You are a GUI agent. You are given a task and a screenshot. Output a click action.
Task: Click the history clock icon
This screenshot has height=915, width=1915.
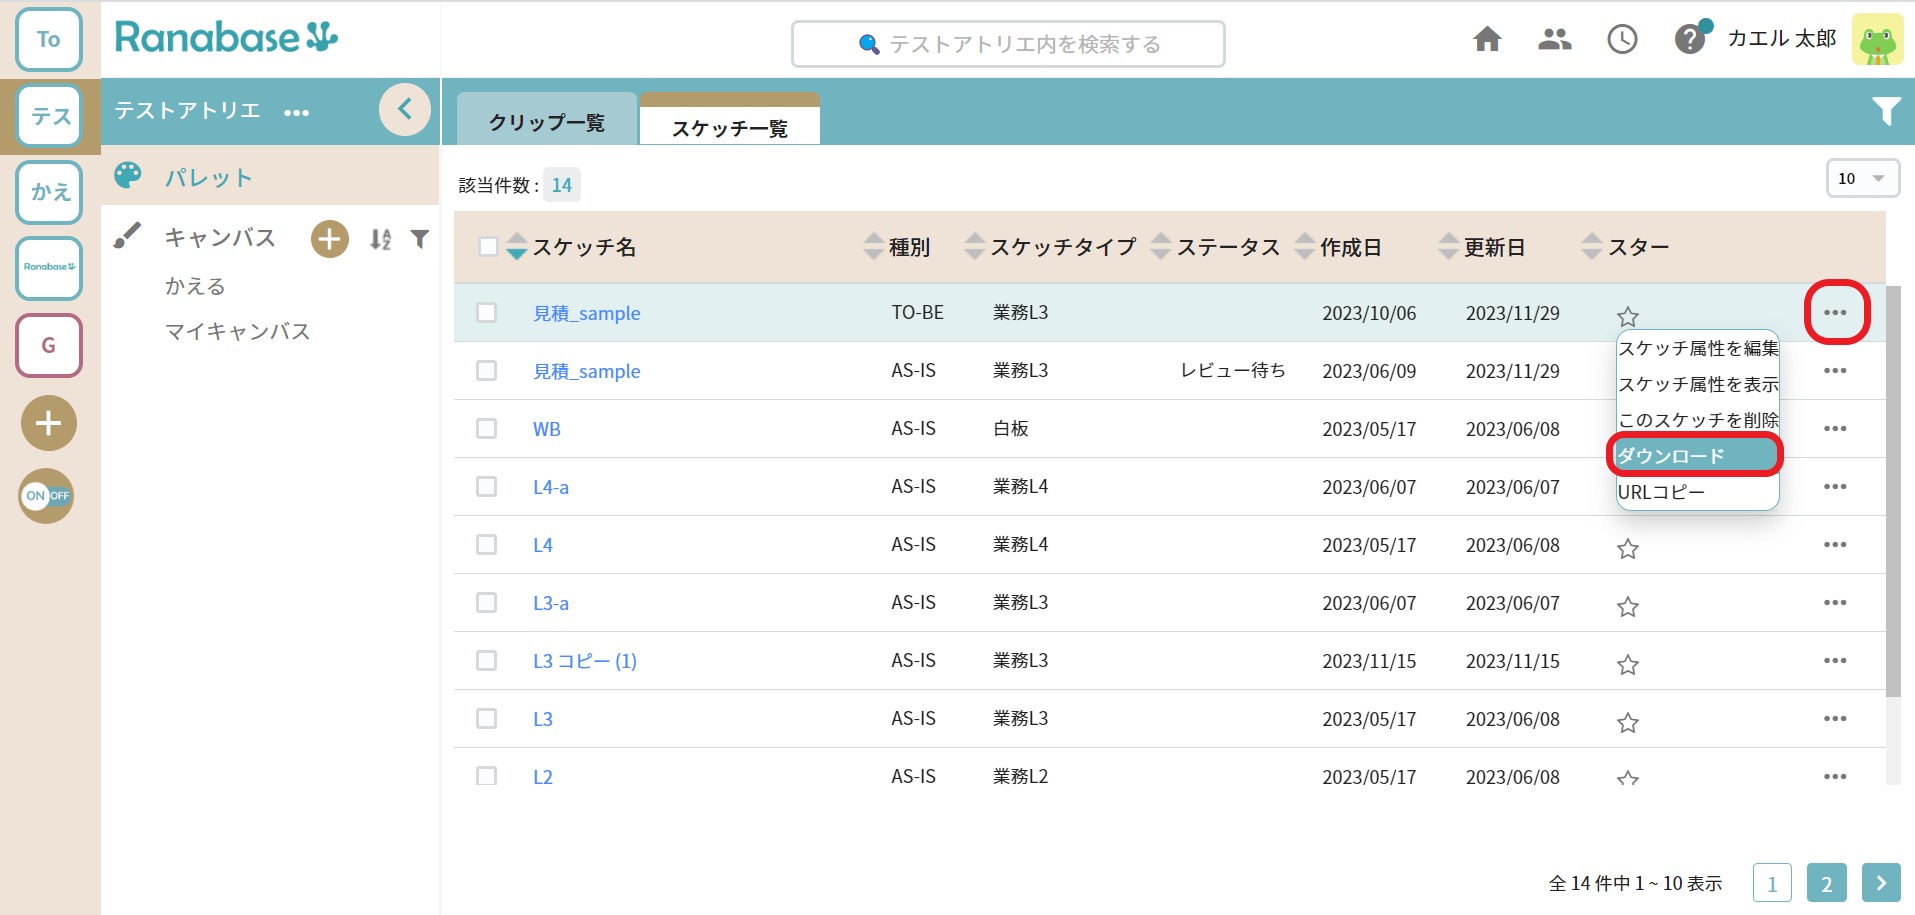click(x=1622, y=39)
